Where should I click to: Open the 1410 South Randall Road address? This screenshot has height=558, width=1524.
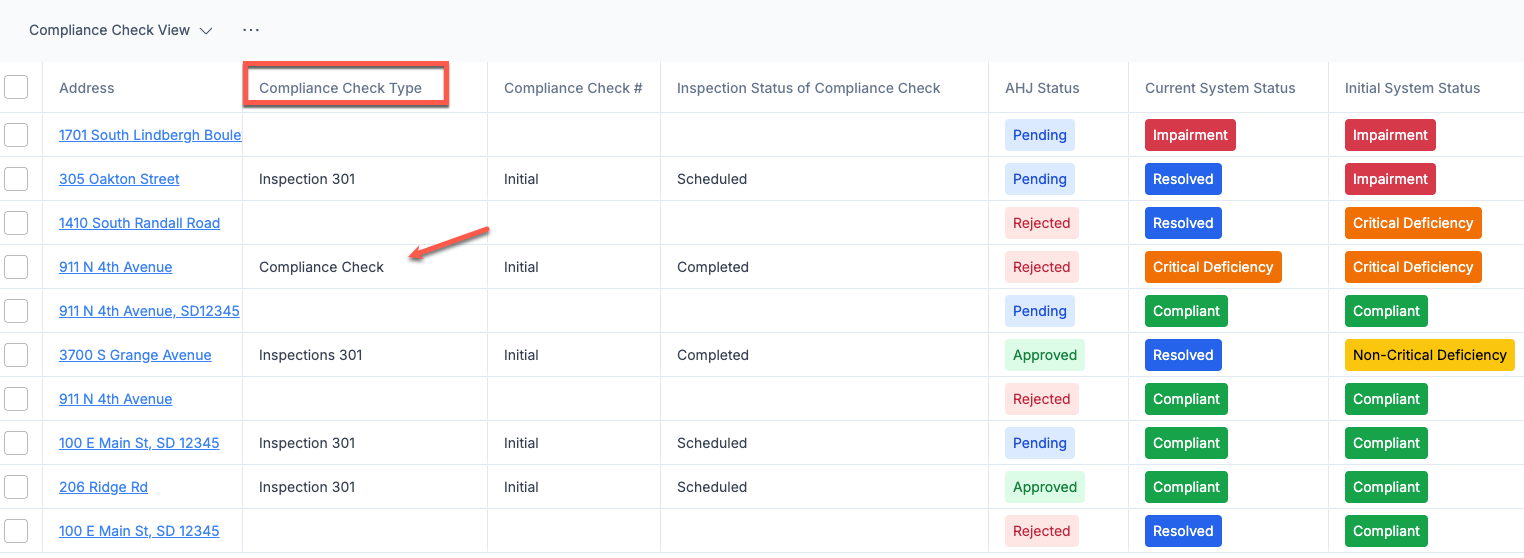(139, 223)
